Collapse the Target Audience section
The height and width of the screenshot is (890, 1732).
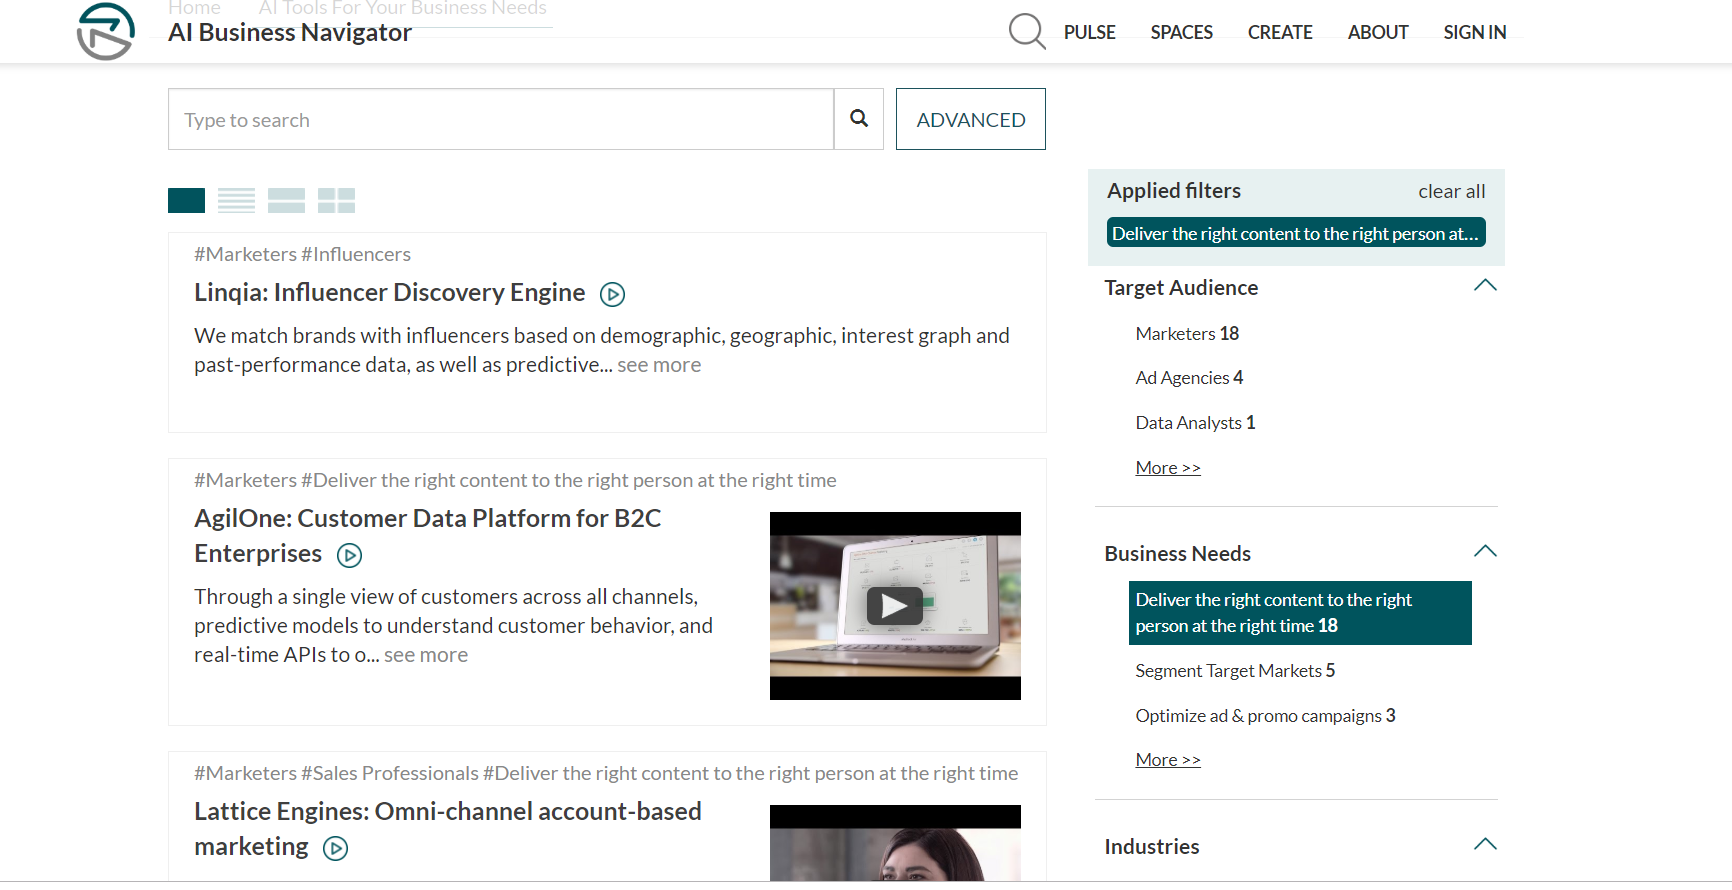(1485, 286)
